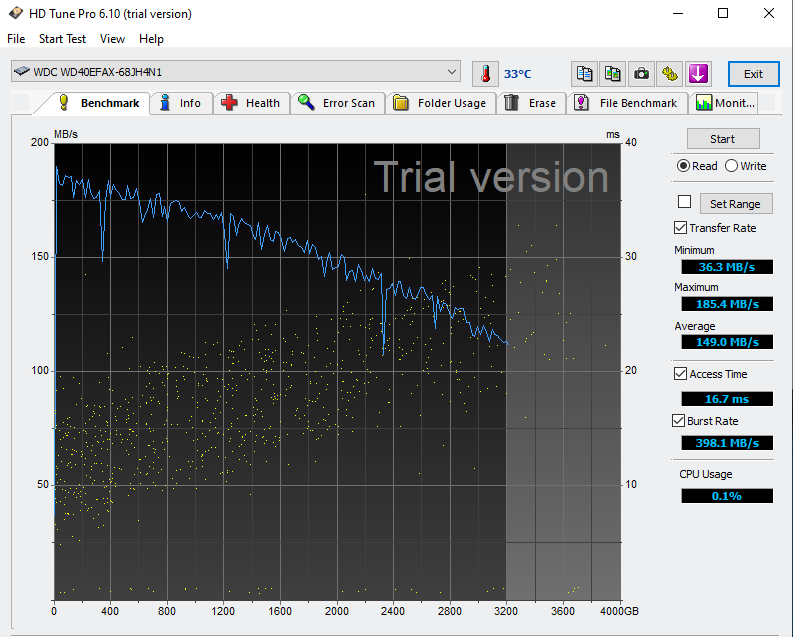
Task: Click the copy screenshot to clipboard icon
Action: tap(613, 74)
